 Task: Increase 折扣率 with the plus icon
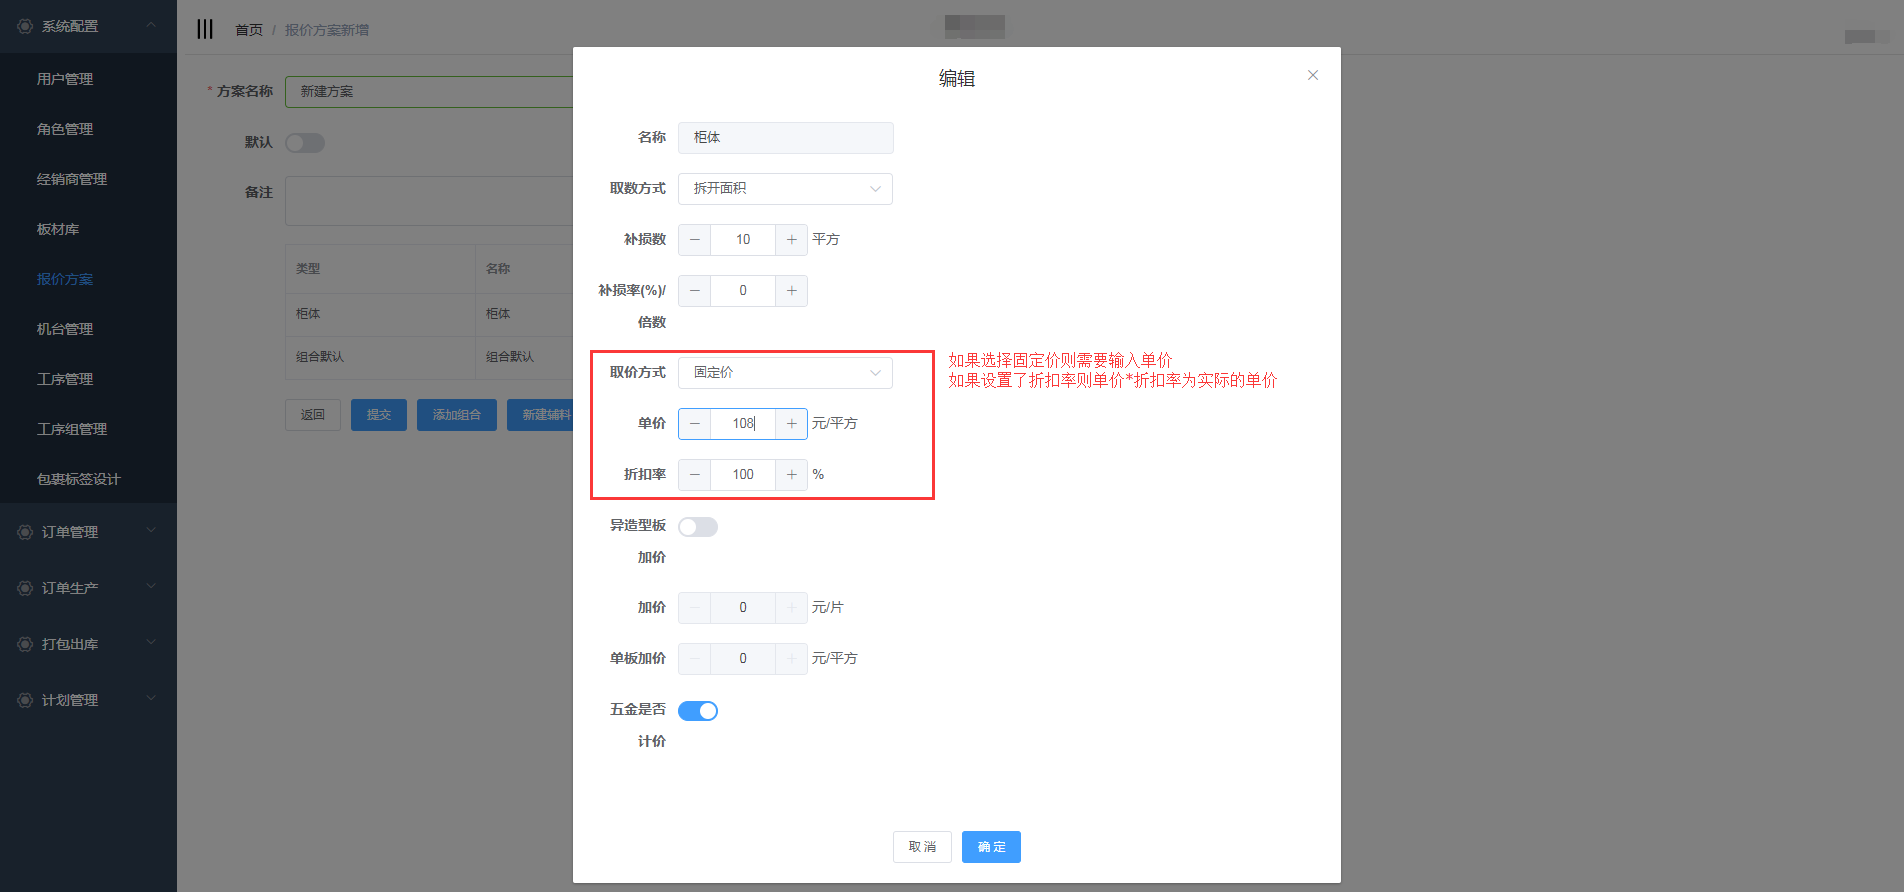[x=791, y=475]
